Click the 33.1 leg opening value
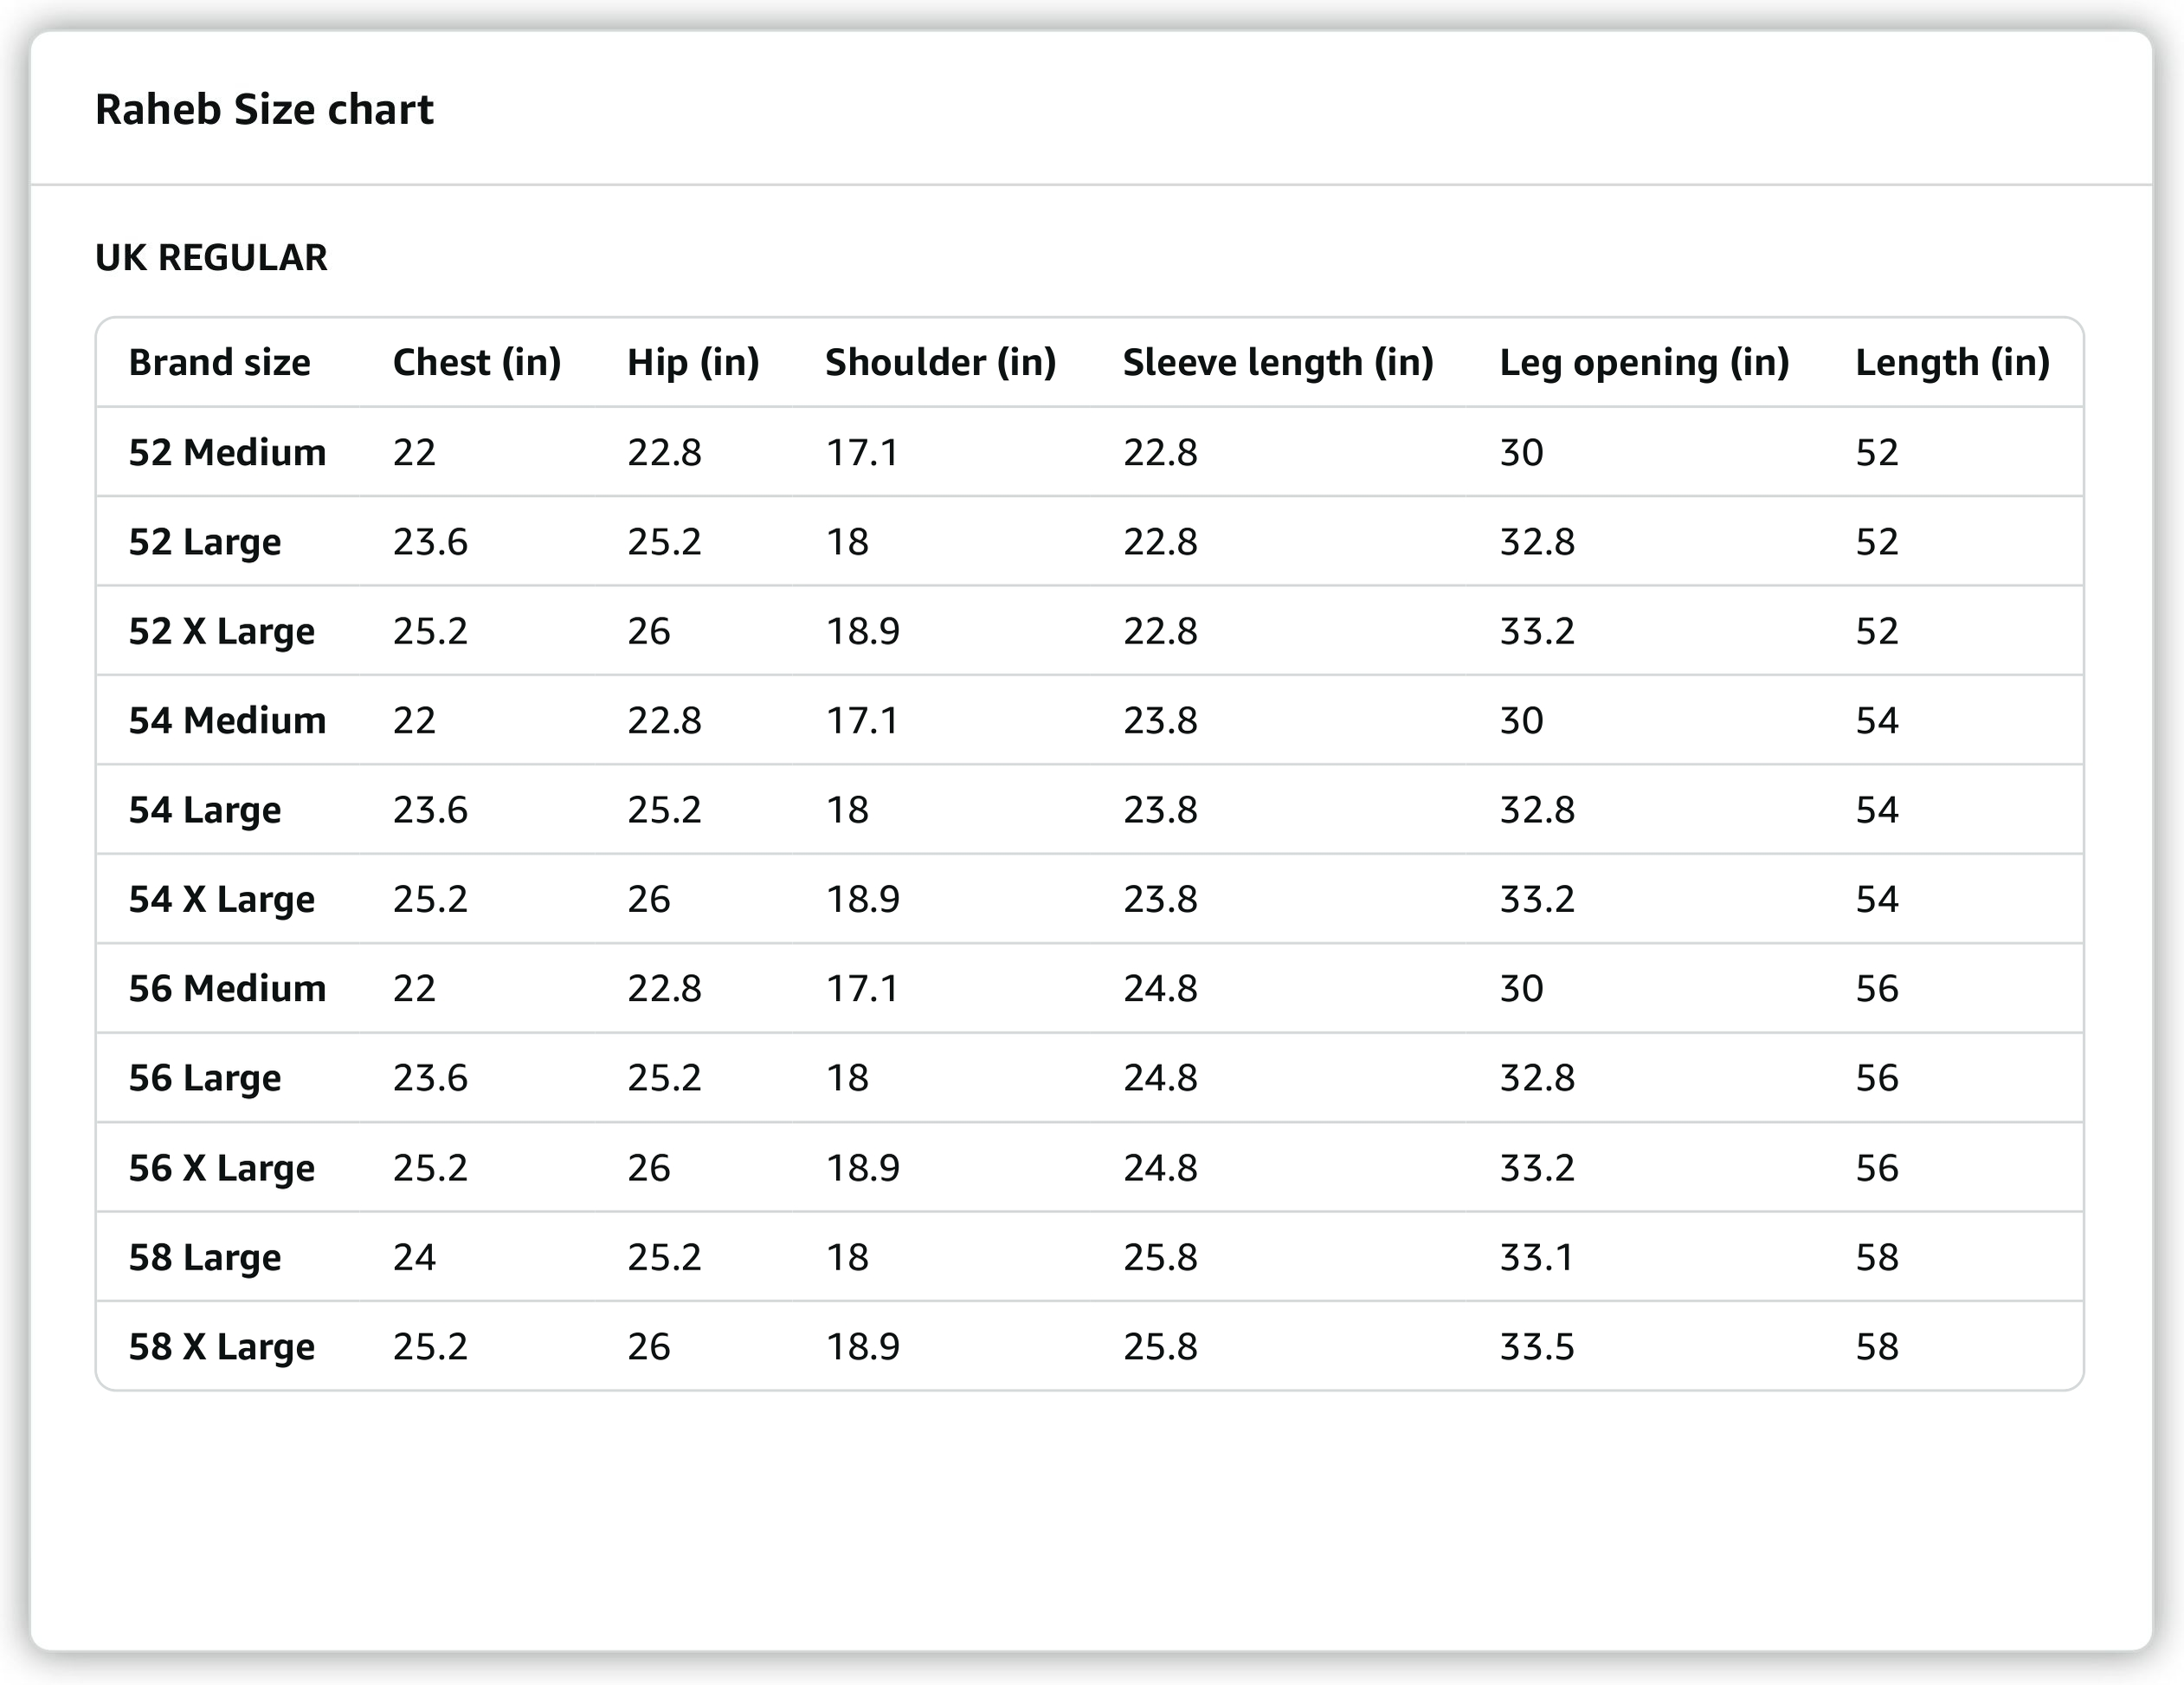Image resolution: width=2184 pixels, height=1685 pixels. (1536, 1257)
